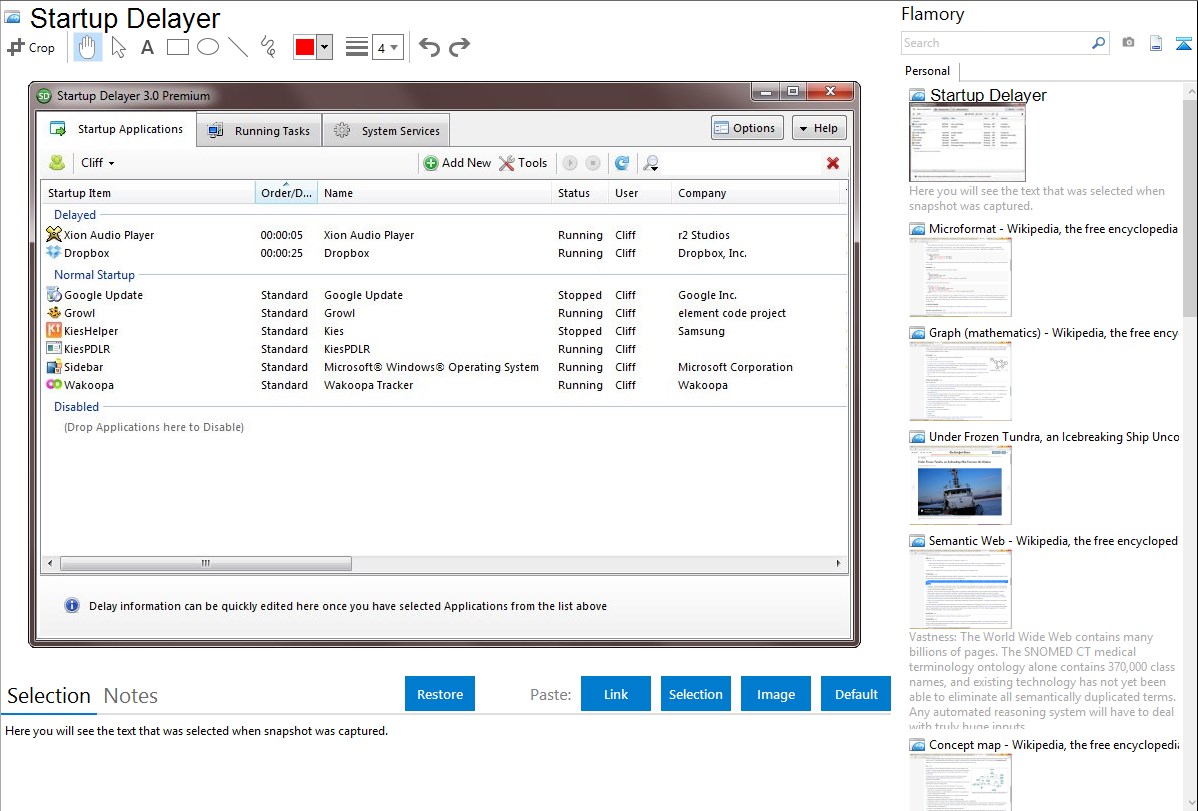Choose the text annotation tool
Viewport: 1198px width, 811px height.
pos(147,47)
